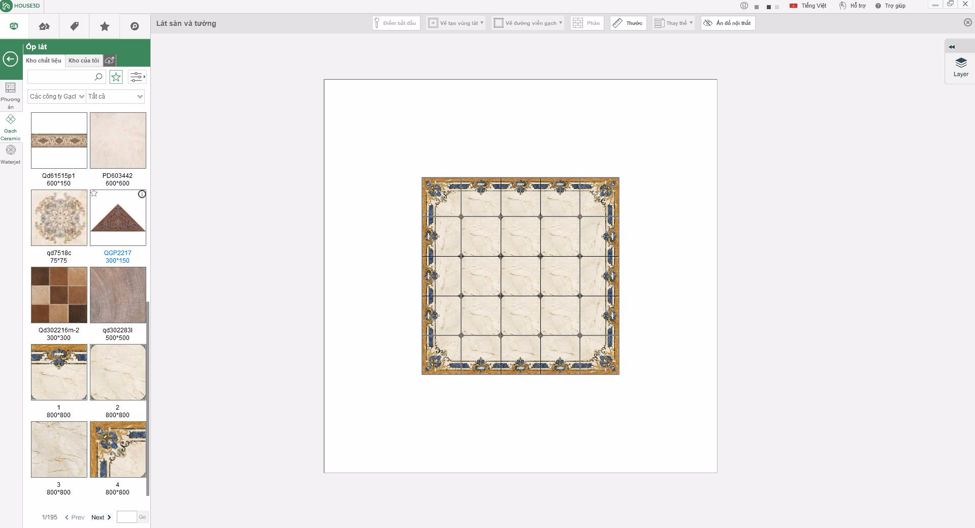
Task: Select qd7518c 75*75 tile thumbnail
Action: [x=59, y=218]
